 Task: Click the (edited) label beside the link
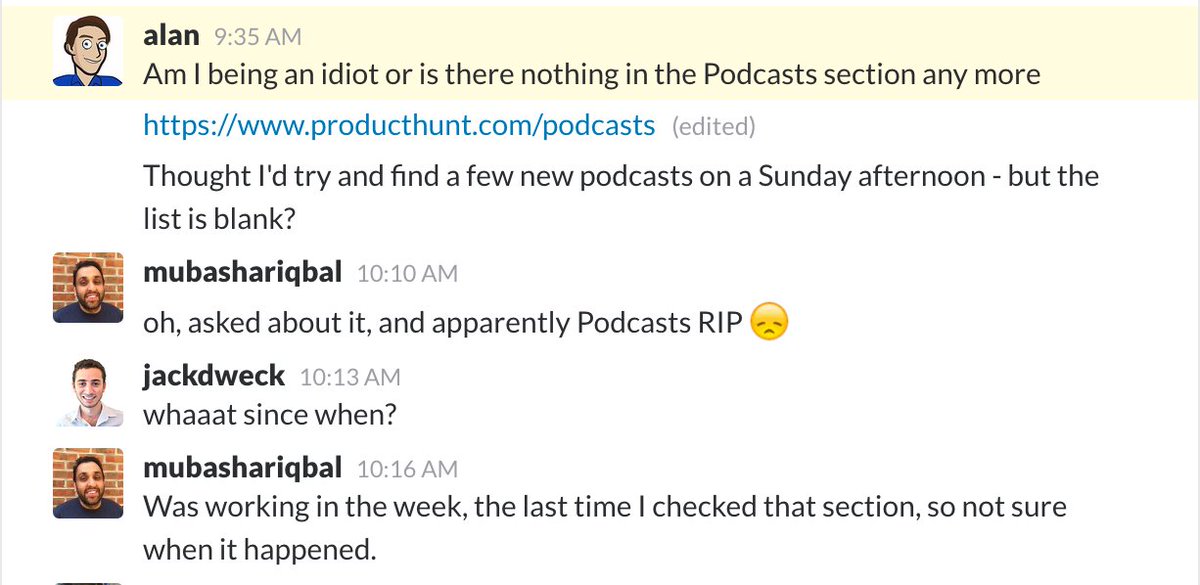coord(714,126)
